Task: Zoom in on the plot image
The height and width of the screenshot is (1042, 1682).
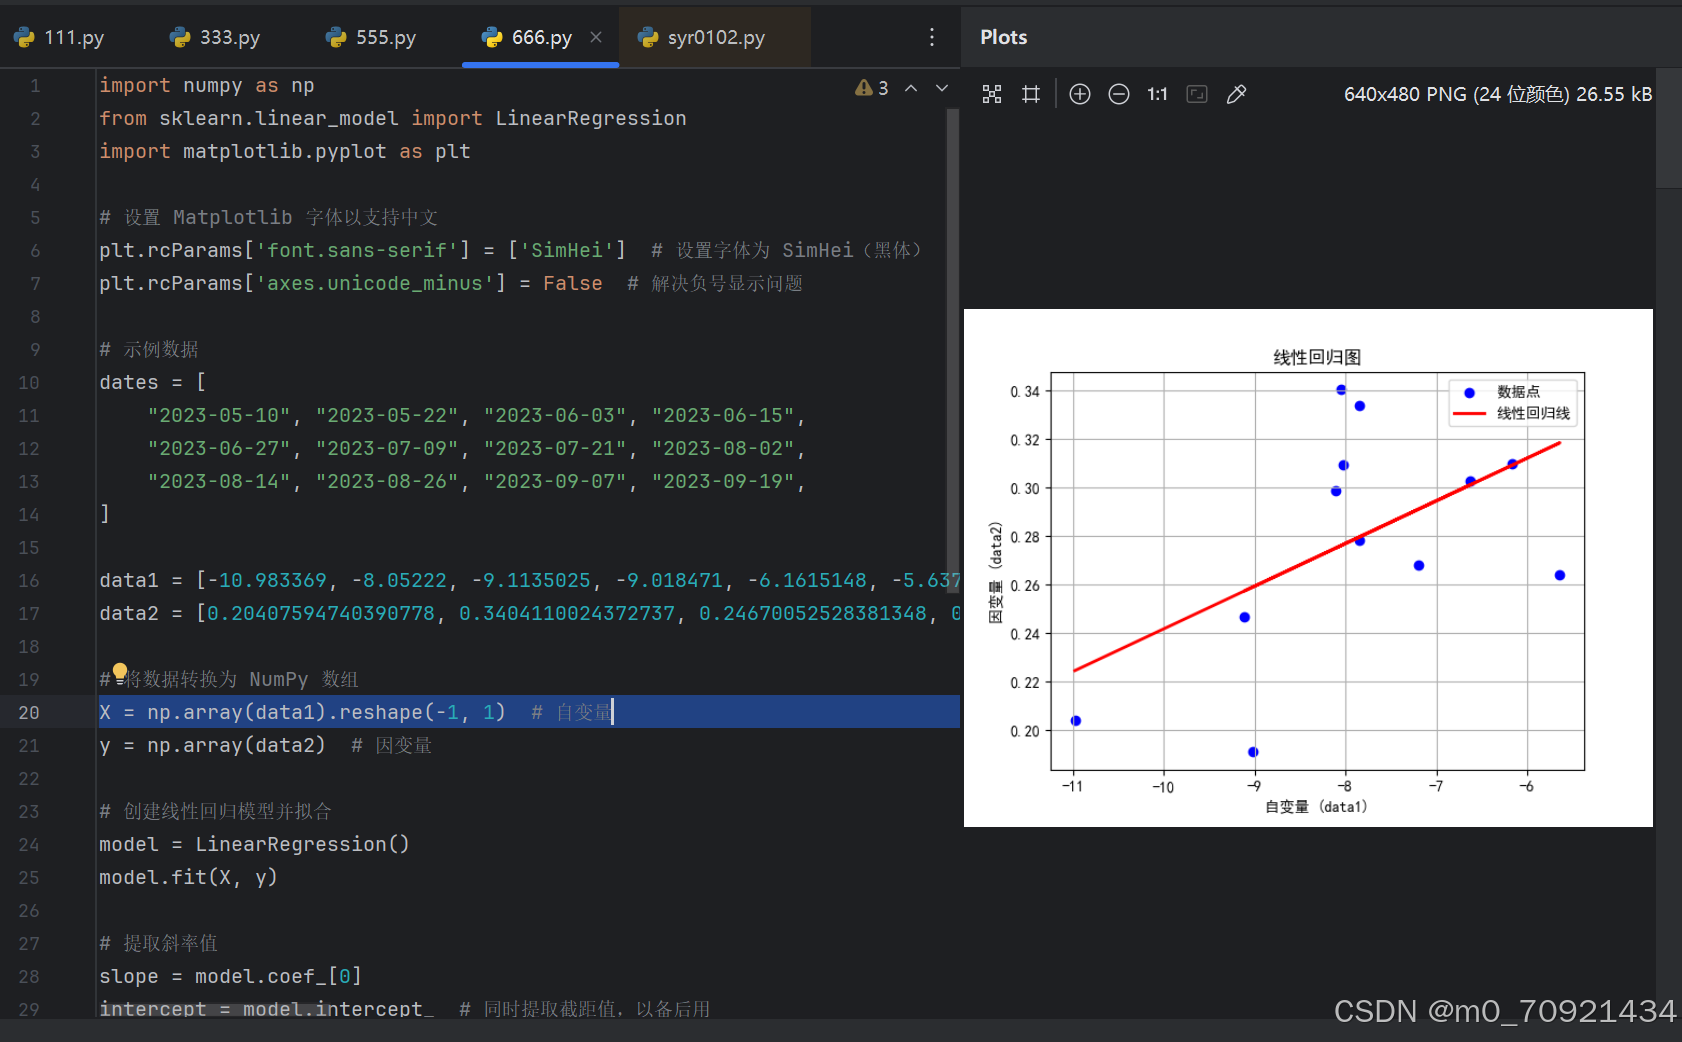Action: click(x=1079, y=93)
